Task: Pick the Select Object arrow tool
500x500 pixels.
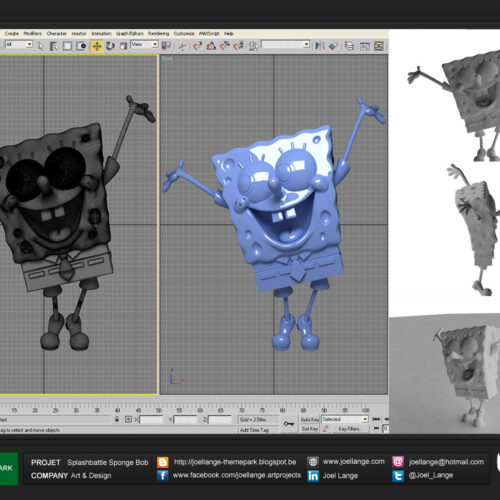Action: (x=41, y=46)
